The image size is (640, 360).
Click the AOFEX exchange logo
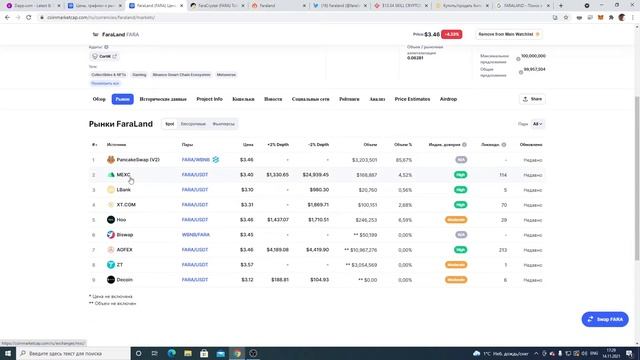tap(111, 250)
